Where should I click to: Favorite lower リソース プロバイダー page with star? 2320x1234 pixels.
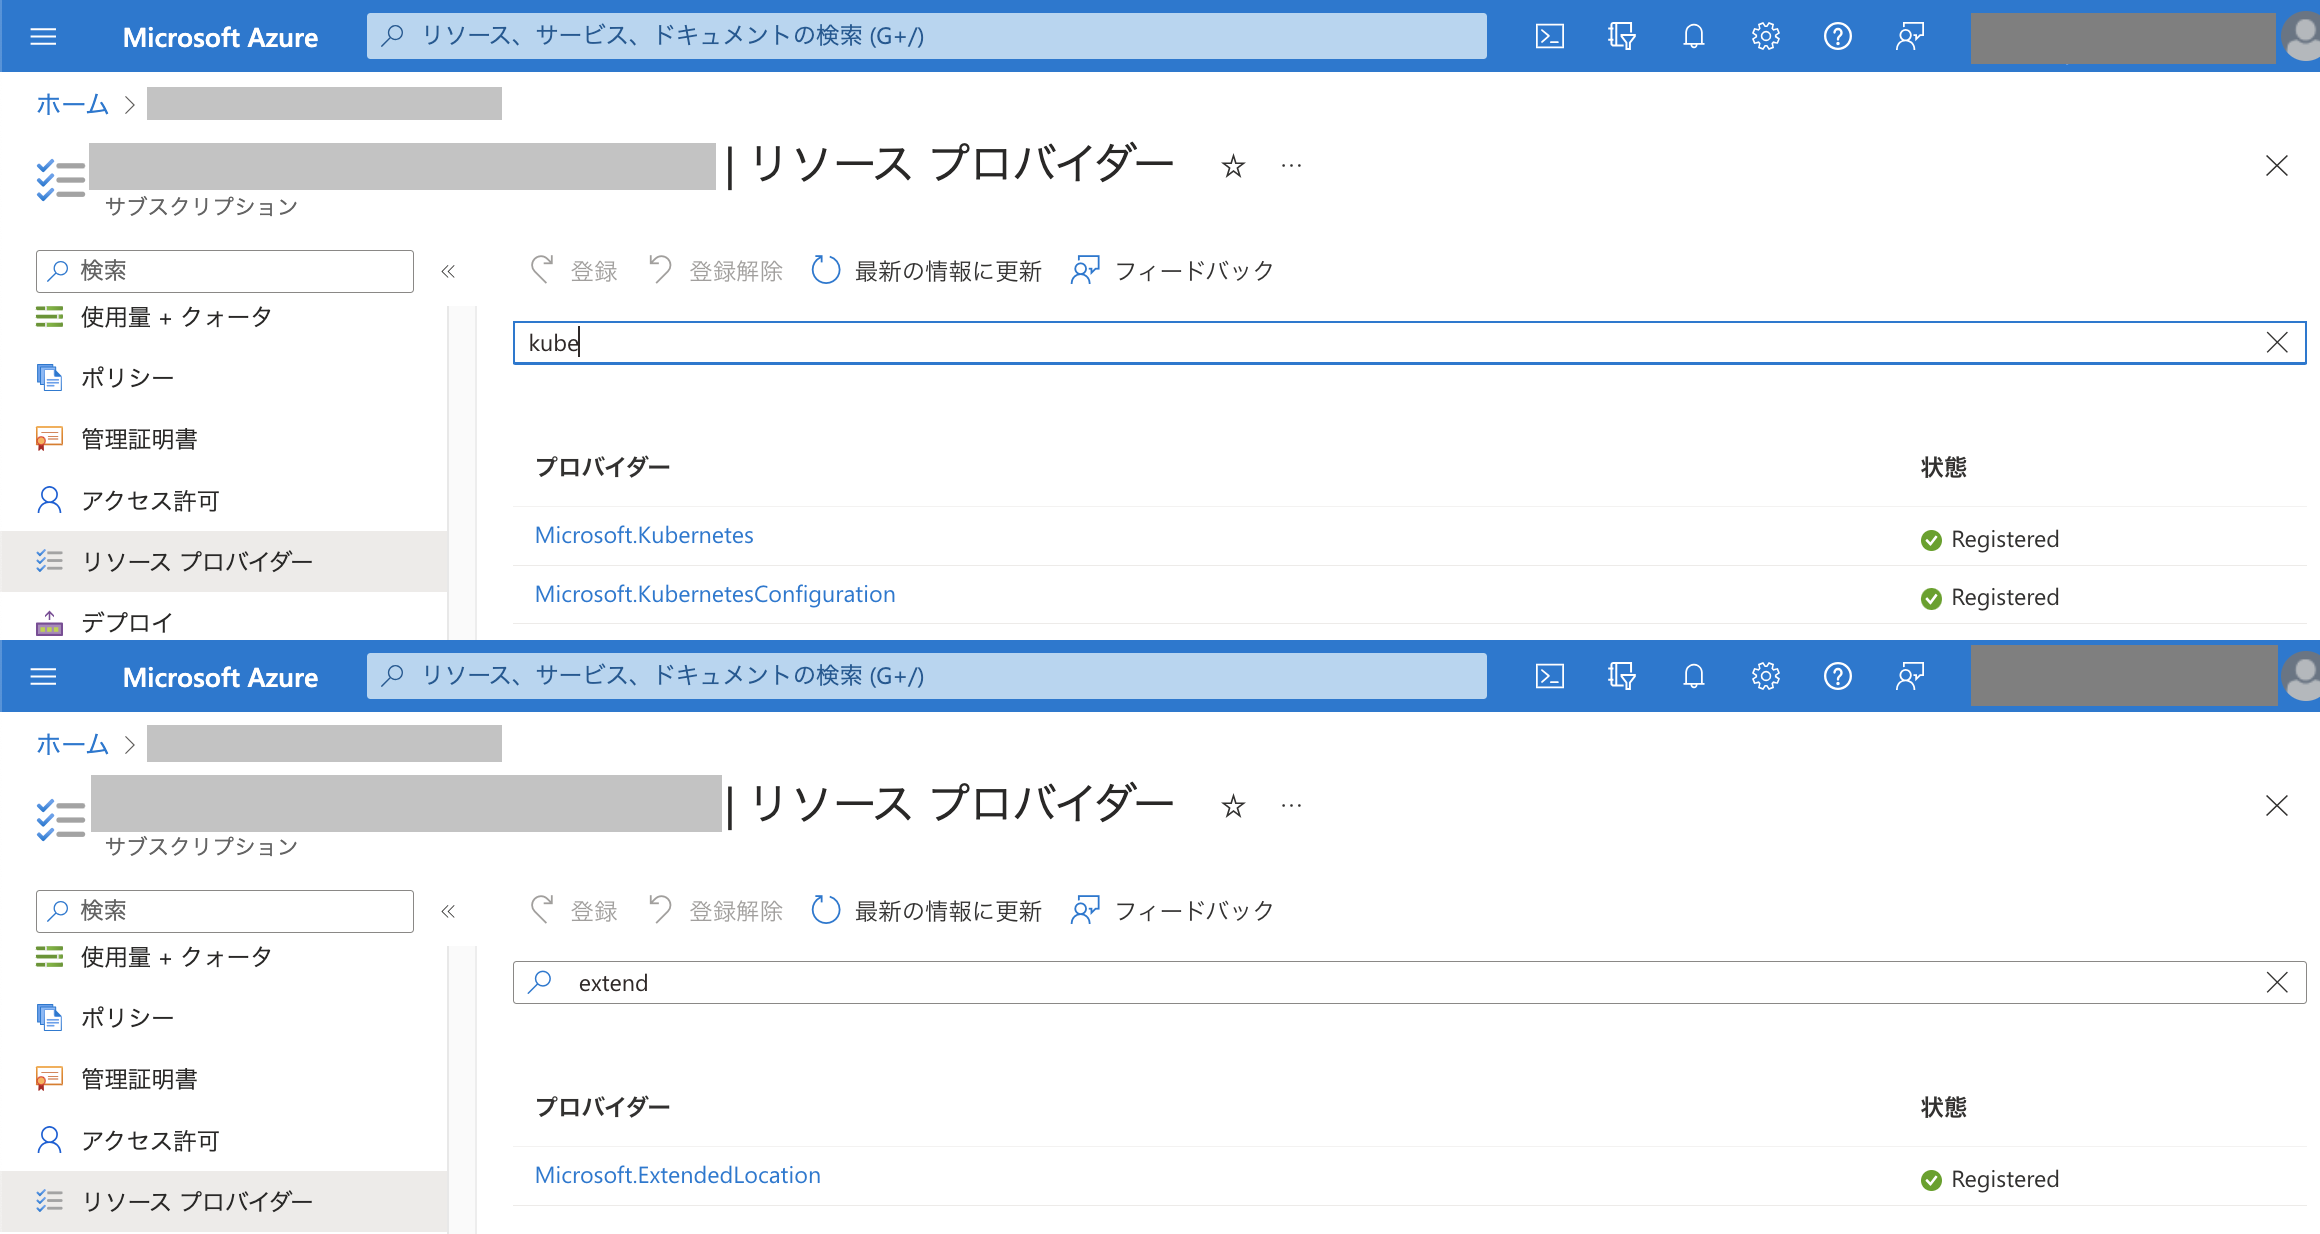[x=1233, y=806]
